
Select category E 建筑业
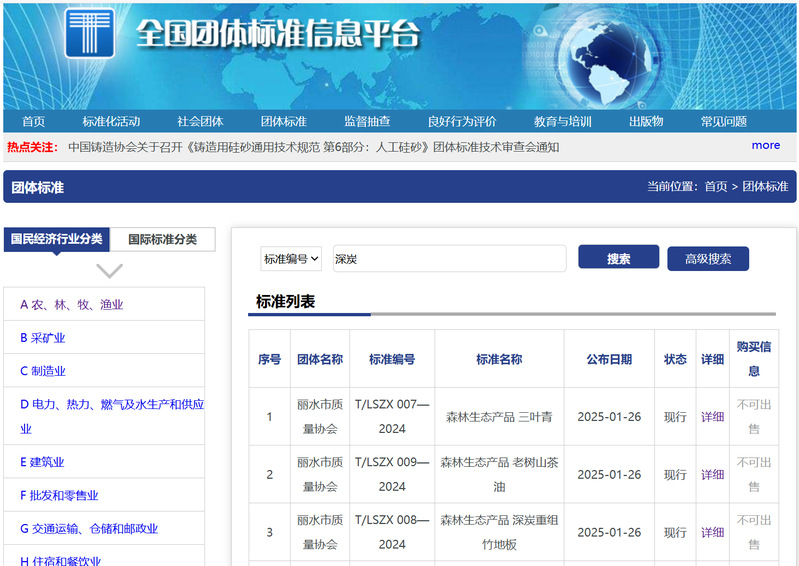[42, 462]
